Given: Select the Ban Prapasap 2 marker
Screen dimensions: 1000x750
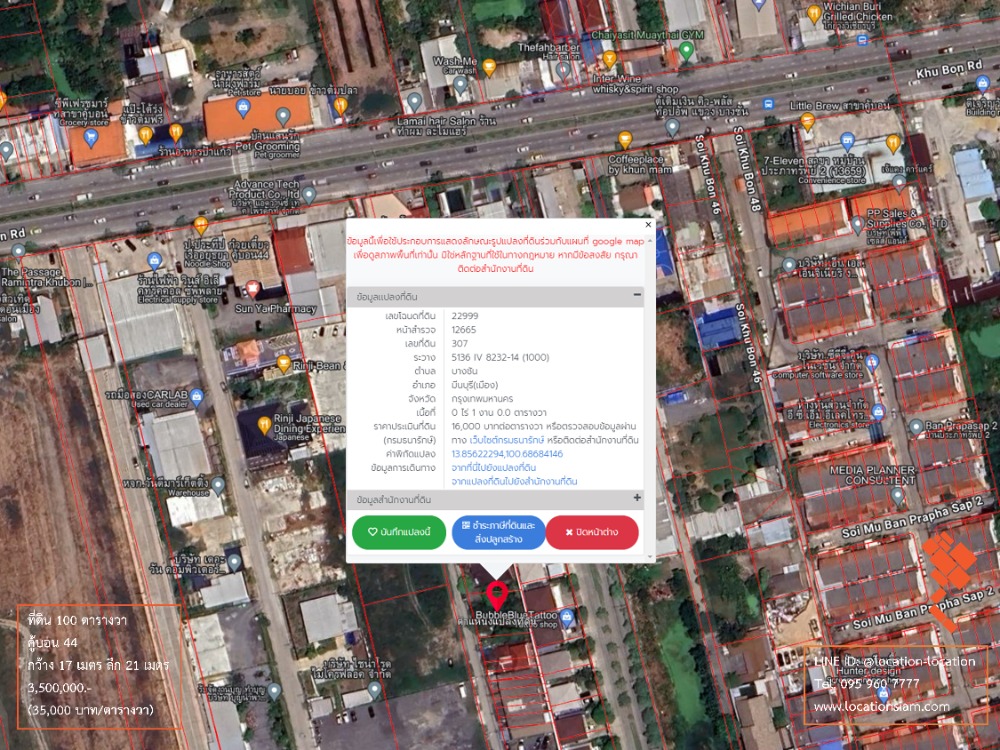Looking at the screenshot, I should tap(916, 426).
